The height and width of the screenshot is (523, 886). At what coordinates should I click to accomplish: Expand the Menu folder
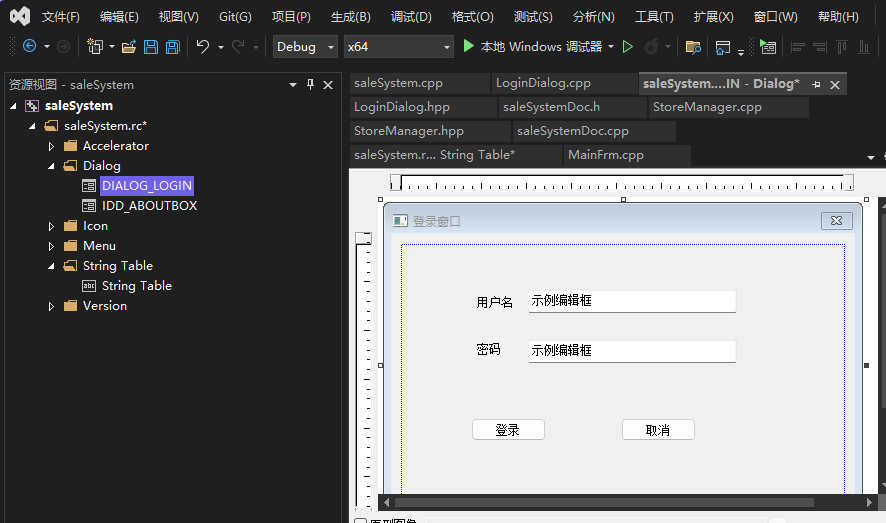pyautogui.click(x=51, y=246)
